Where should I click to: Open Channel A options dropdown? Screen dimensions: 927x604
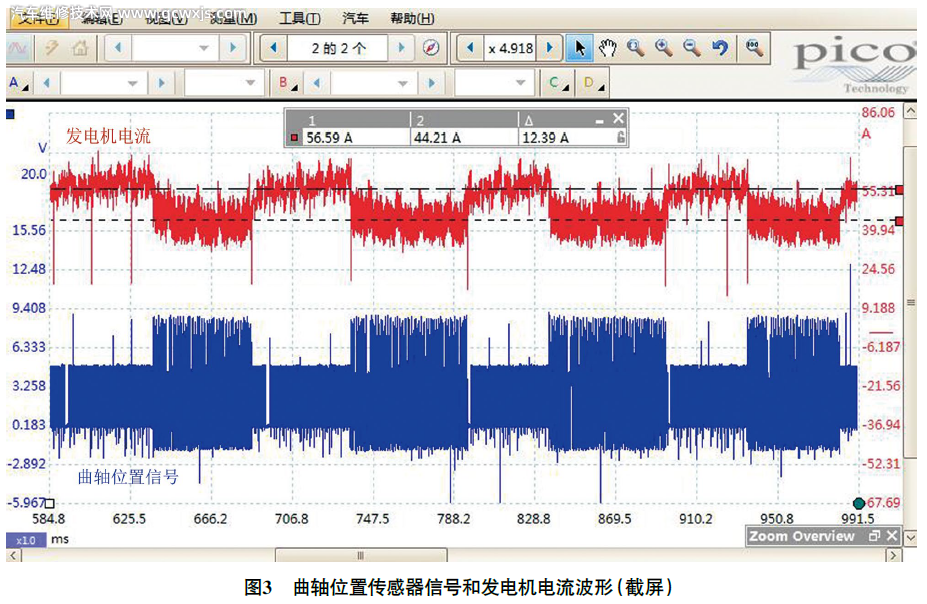[x=17, y=83]
